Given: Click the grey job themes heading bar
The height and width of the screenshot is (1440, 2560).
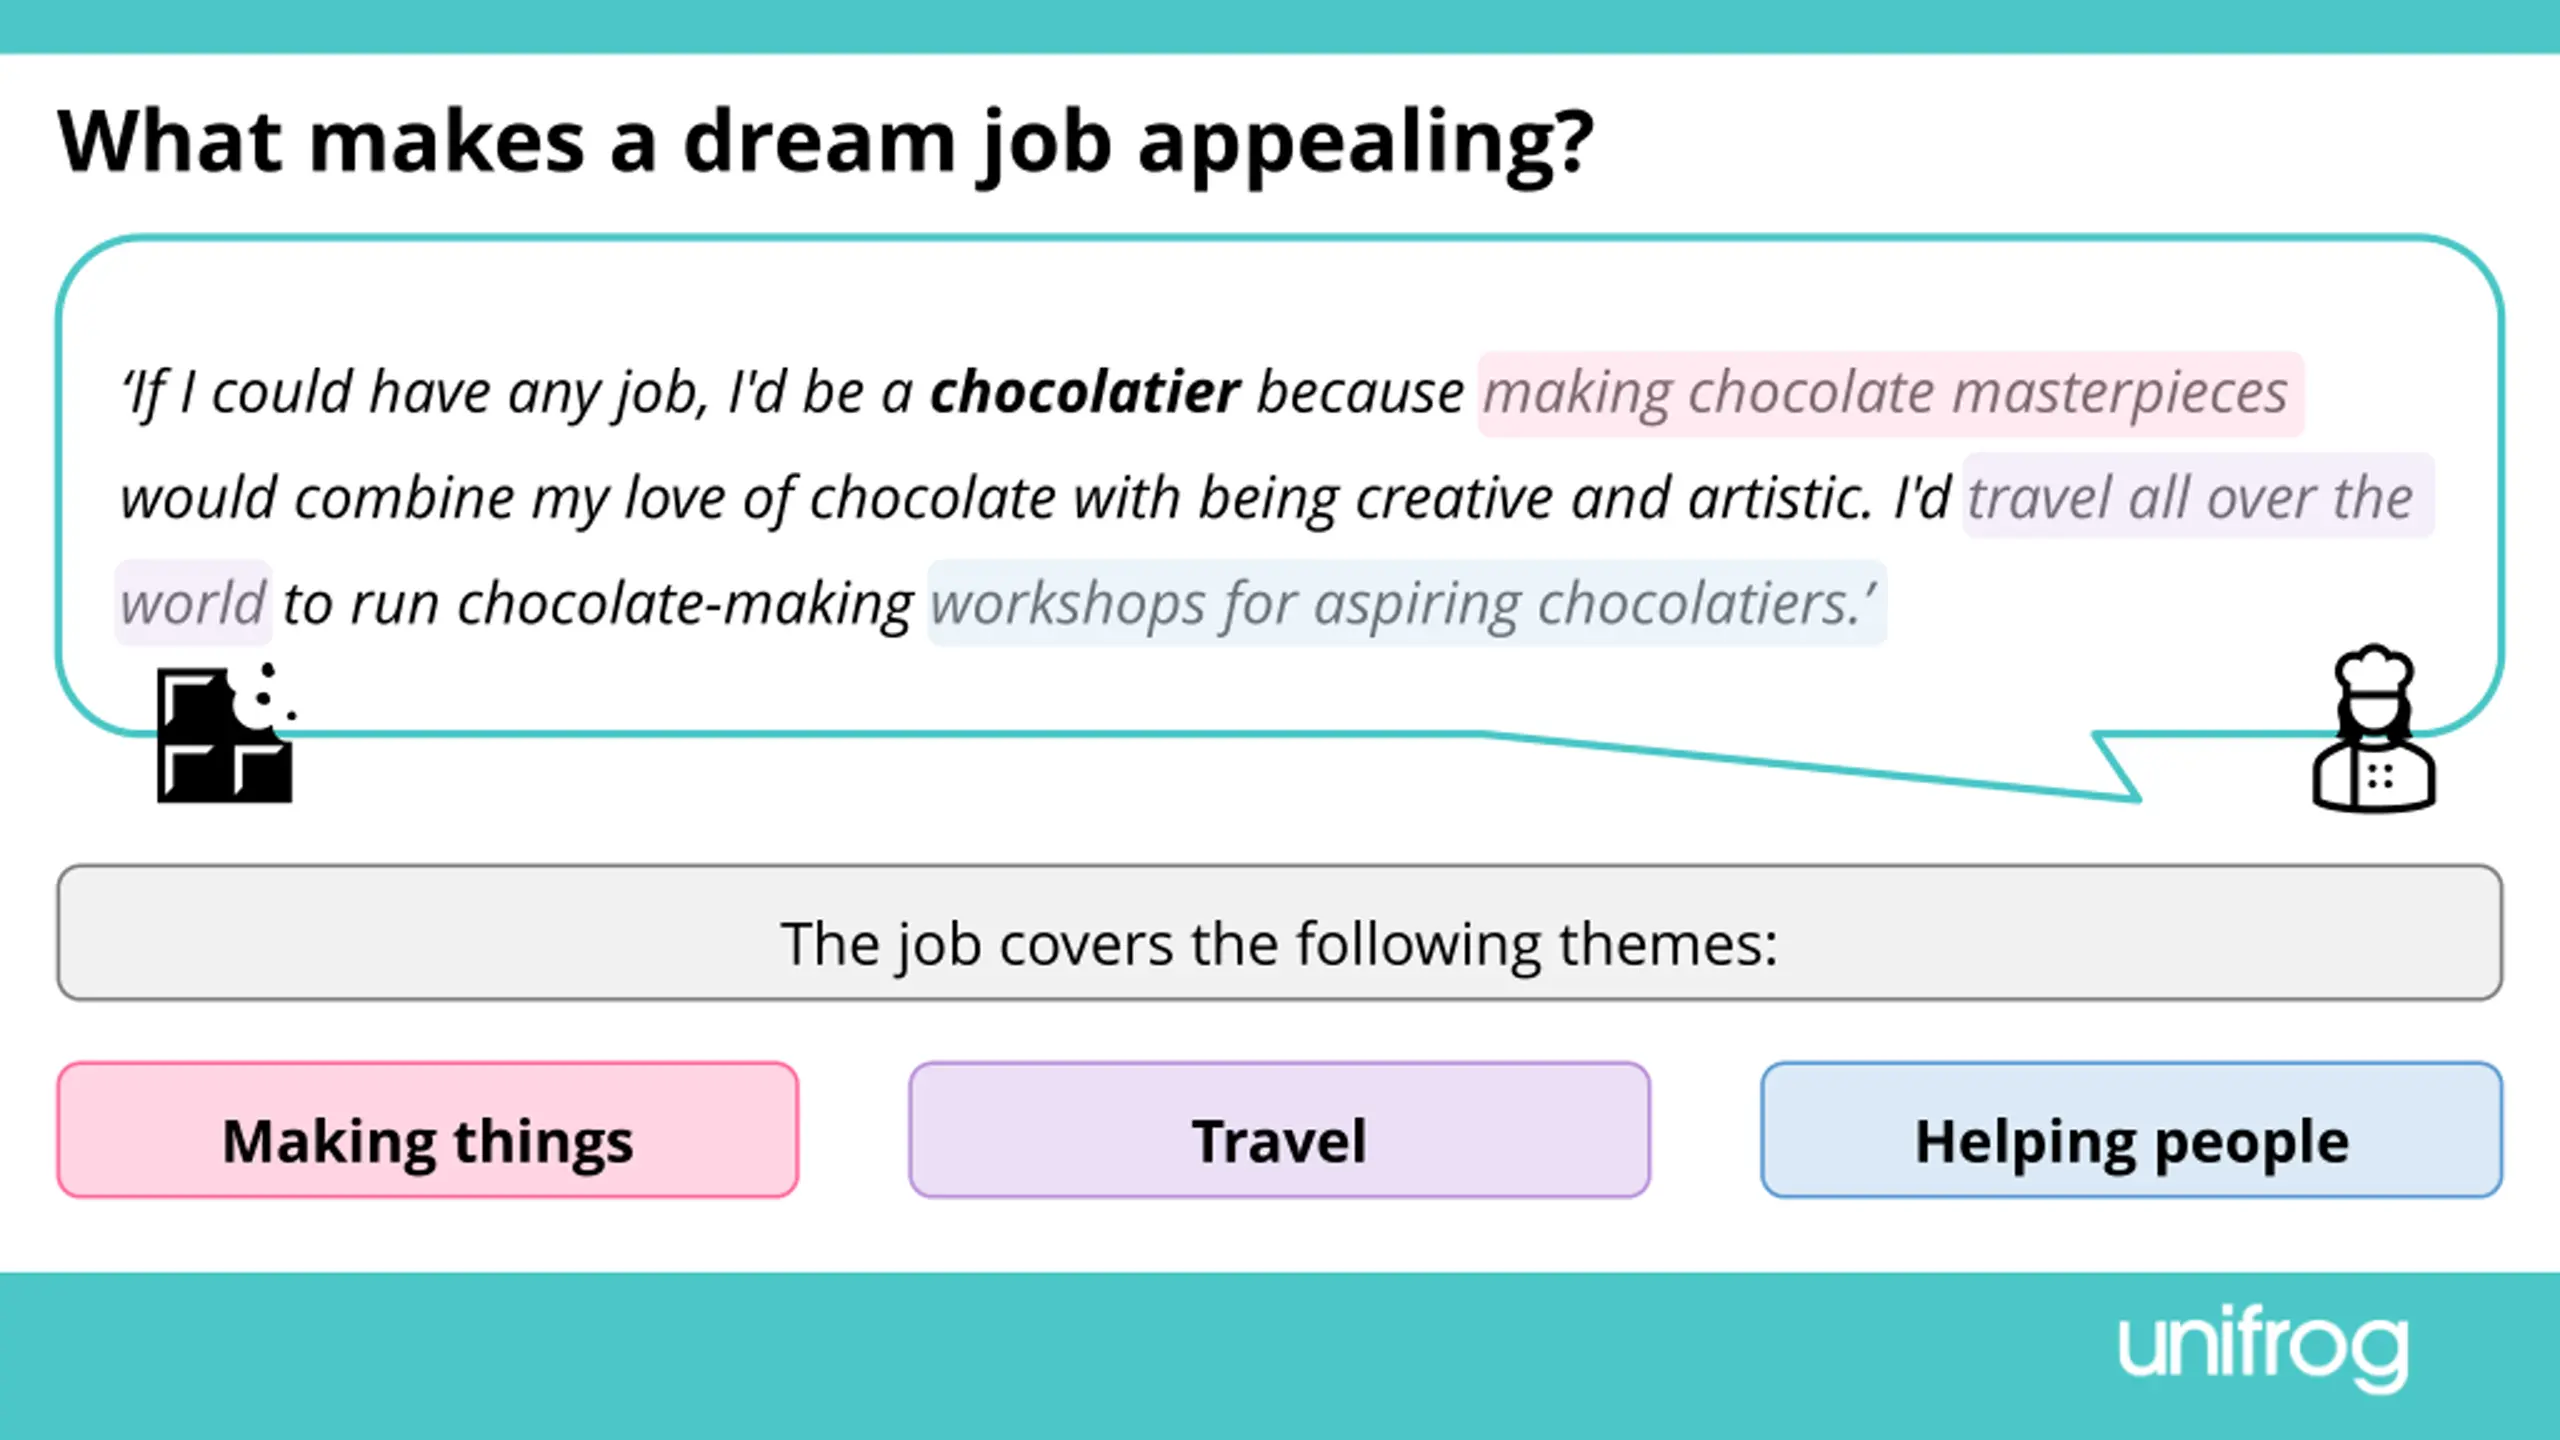Looking at the screenshot, I should coord(1279,933).
